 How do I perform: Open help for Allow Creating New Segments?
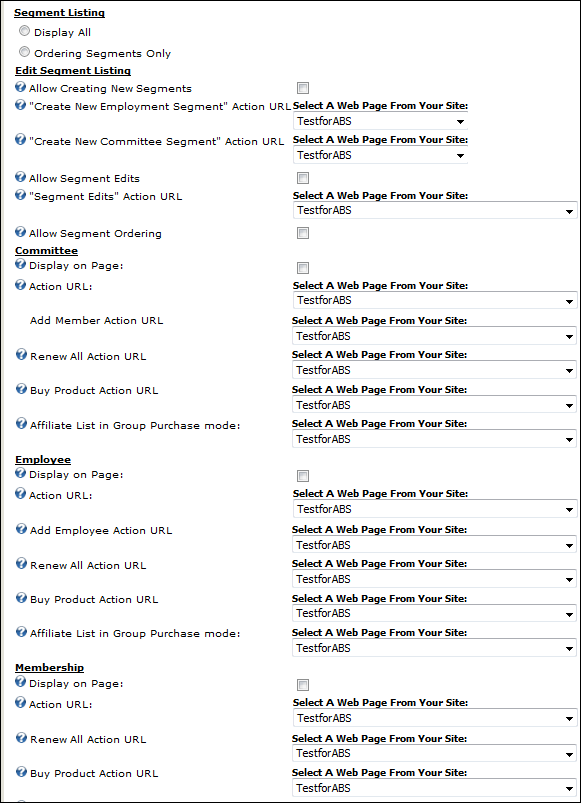pos(20,87)
